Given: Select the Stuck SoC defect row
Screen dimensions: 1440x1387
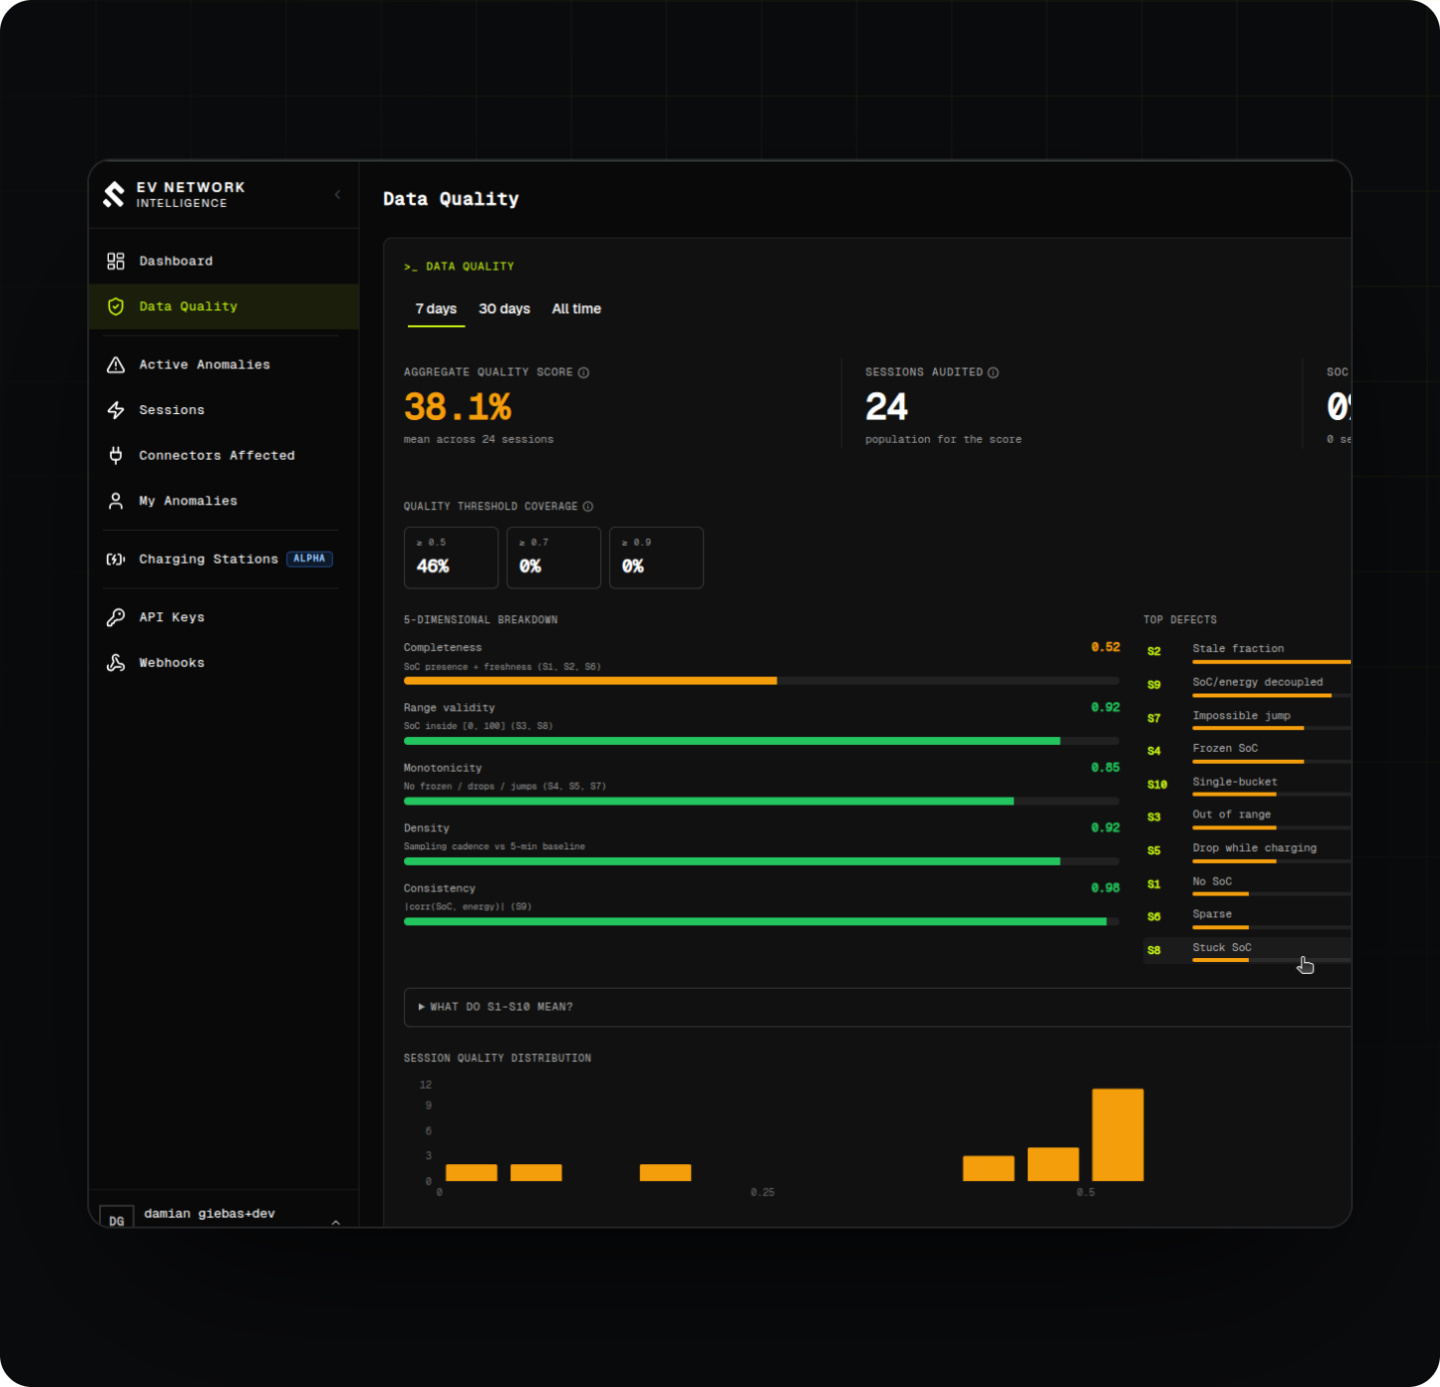Looking at the screenshot, I should point(1247,950).
